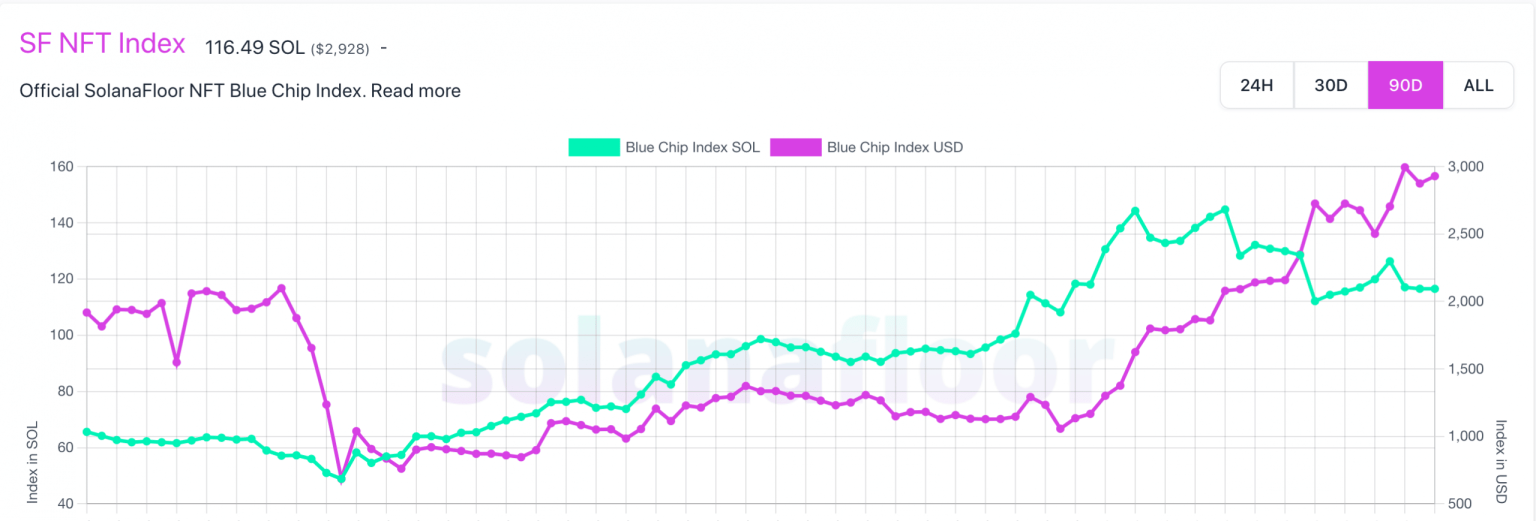Toggle the Blue Chip Index USD legend label
This screenshot has width=1536, height=521.
pyautogui.click(x=894, y=147)
